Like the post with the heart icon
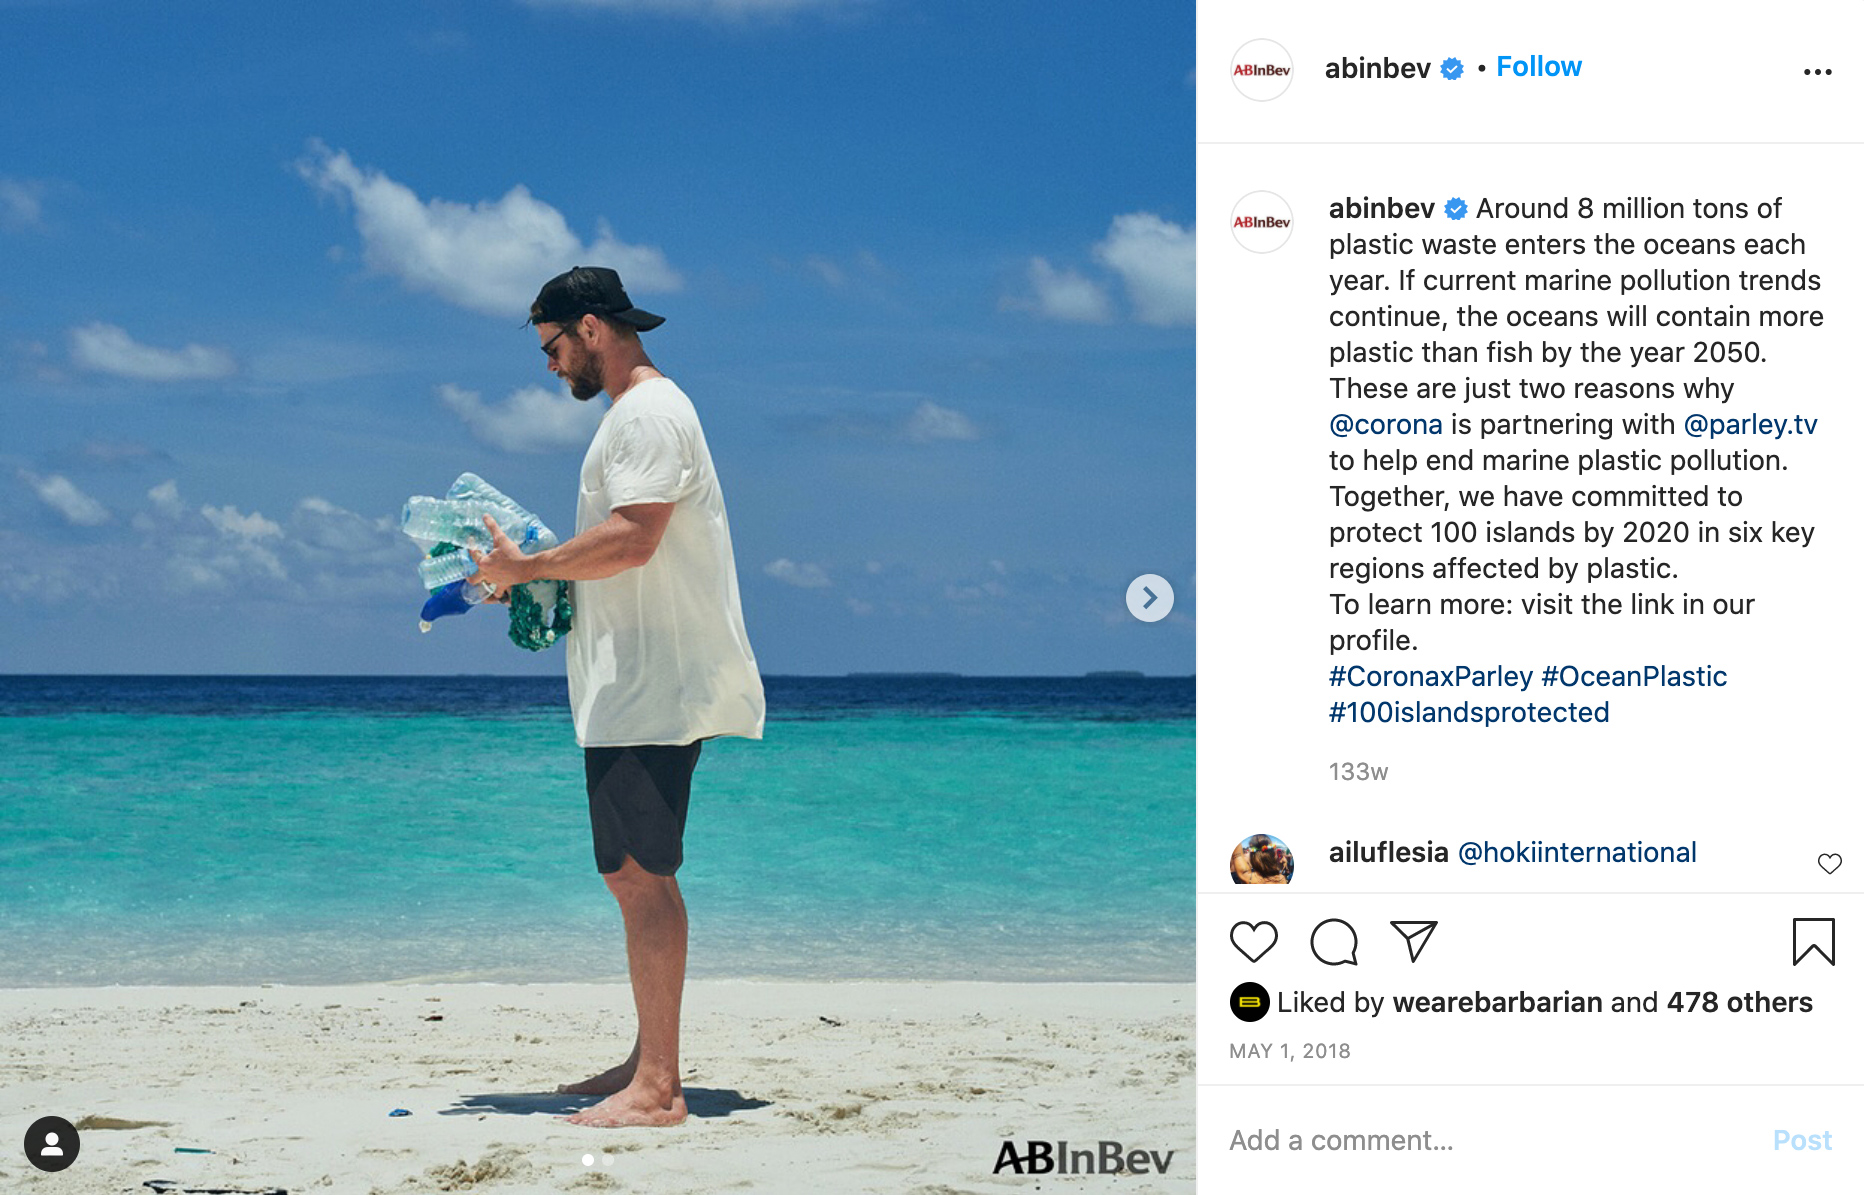The width and height of the screenshot is (1864, 1195). 1253,942
